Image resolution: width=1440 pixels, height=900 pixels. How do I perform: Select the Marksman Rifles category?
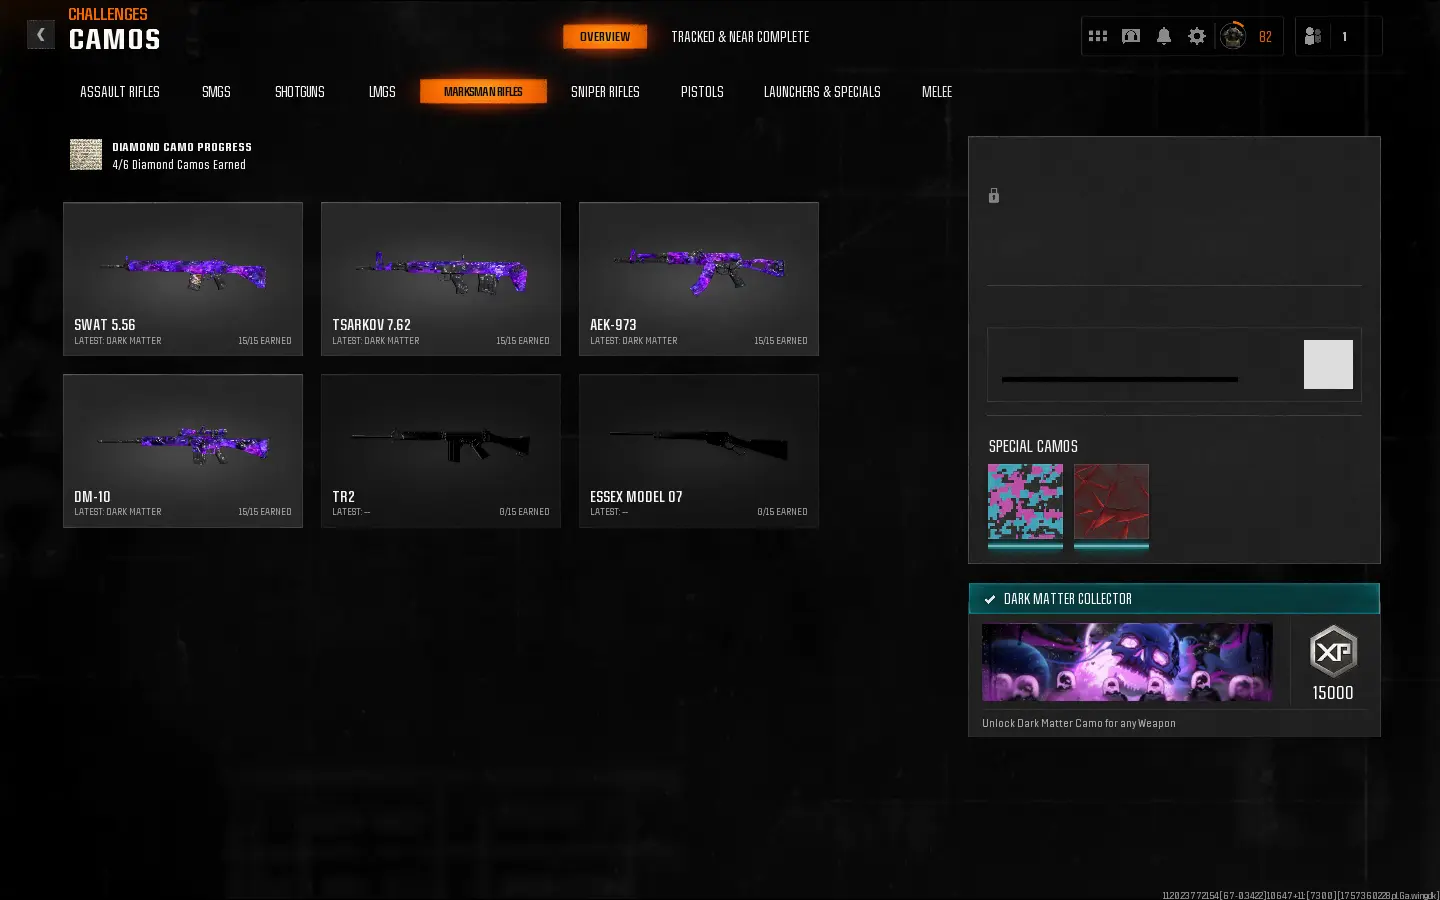point(483,92)
